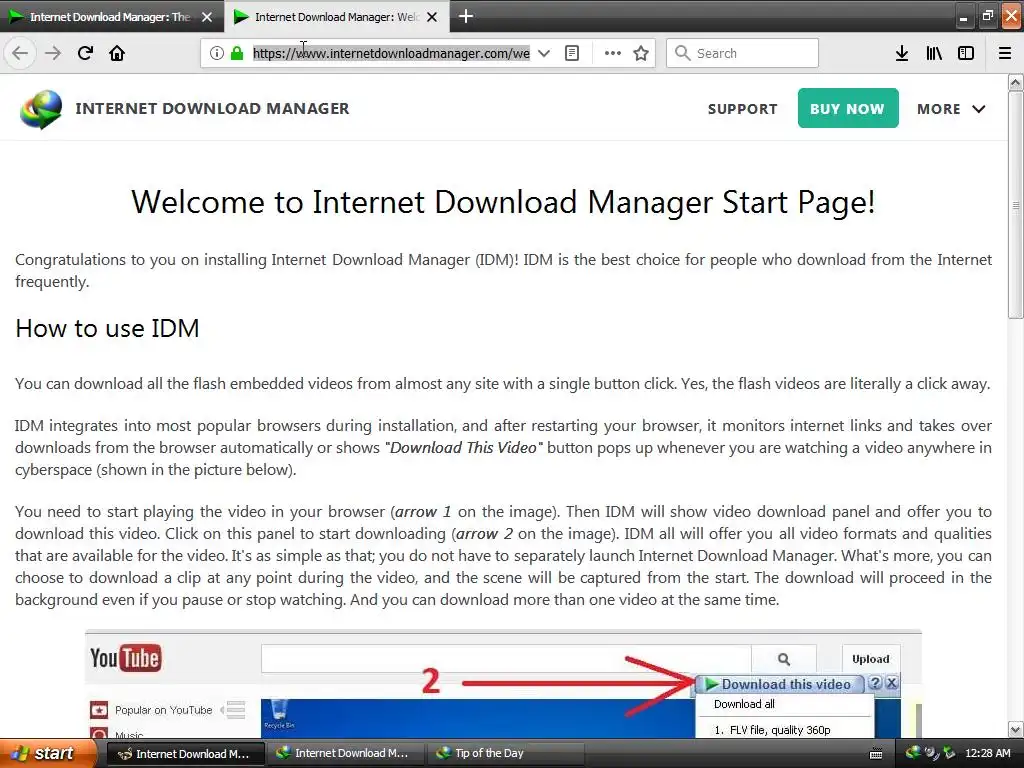Click the How to use IDM heading
1024x768 pixels.
(107, 328)
